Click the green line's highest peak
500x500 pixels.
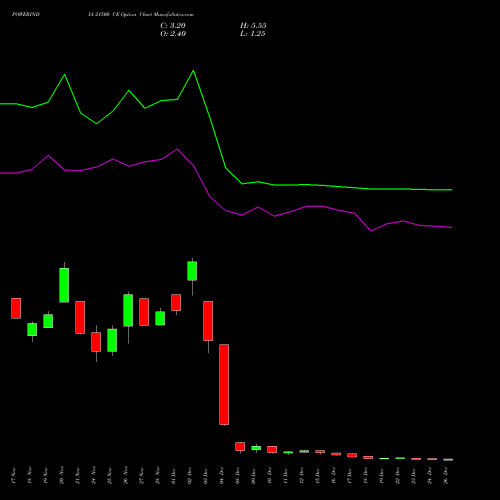coord(193,71)
